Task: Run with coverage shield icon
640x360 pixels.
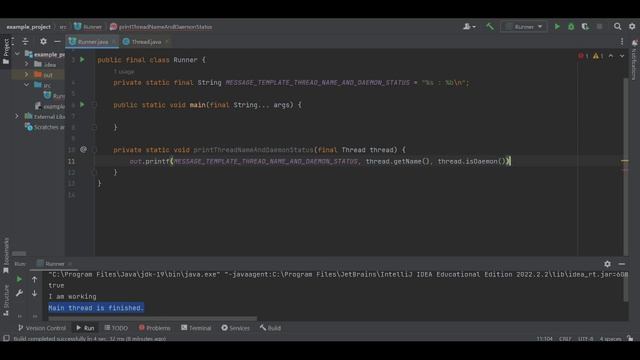Action: coord(585,27)
